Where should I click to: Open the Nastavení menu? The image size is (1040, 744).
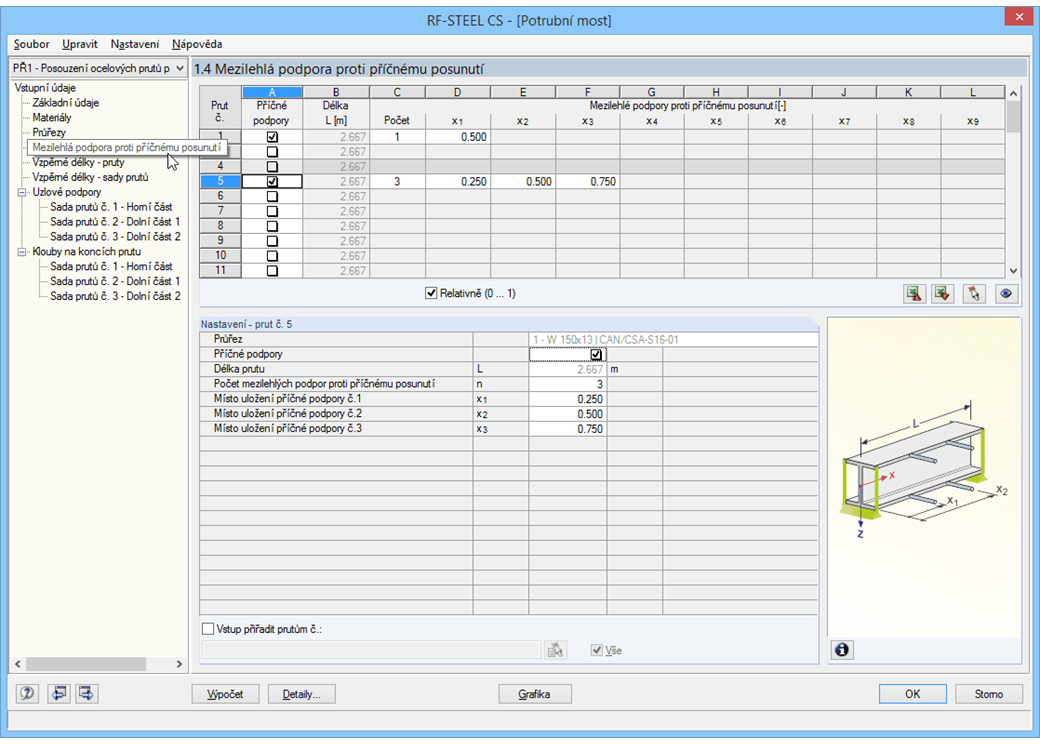[135, 44]
